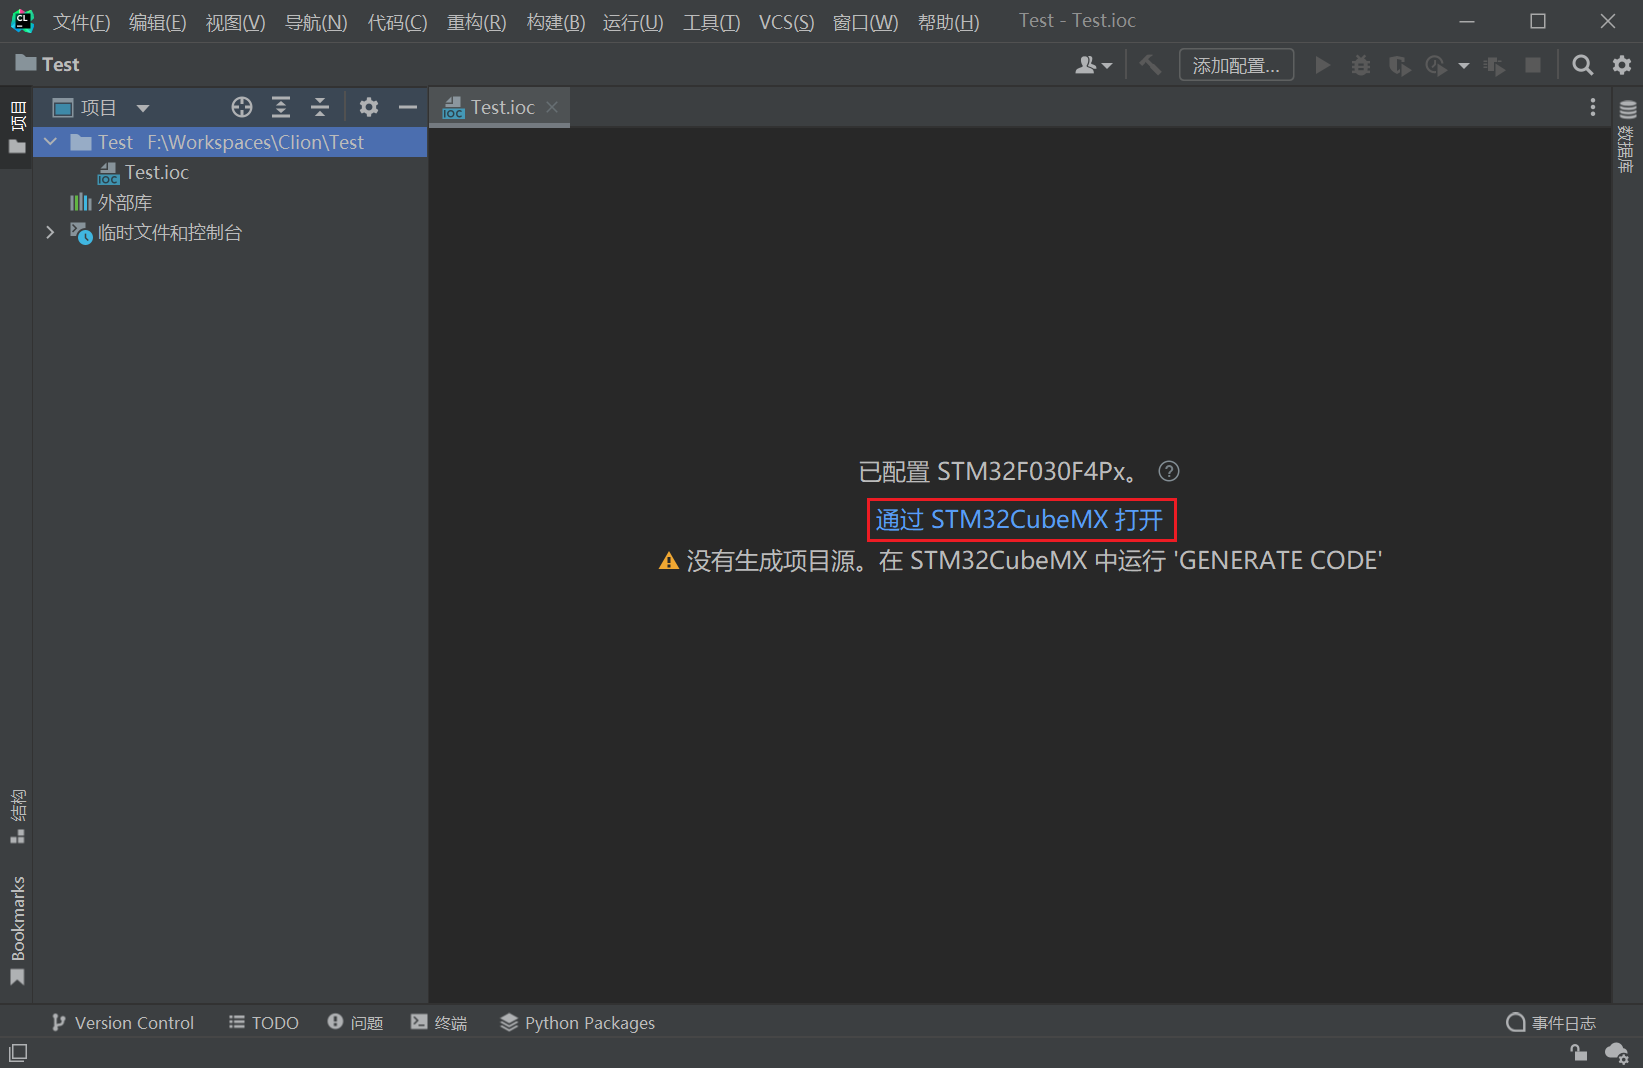Open the 文件(F) menu
The height and width of the screenshot is (1068, 1643).
pyautogui.click(x=81, y=22)
